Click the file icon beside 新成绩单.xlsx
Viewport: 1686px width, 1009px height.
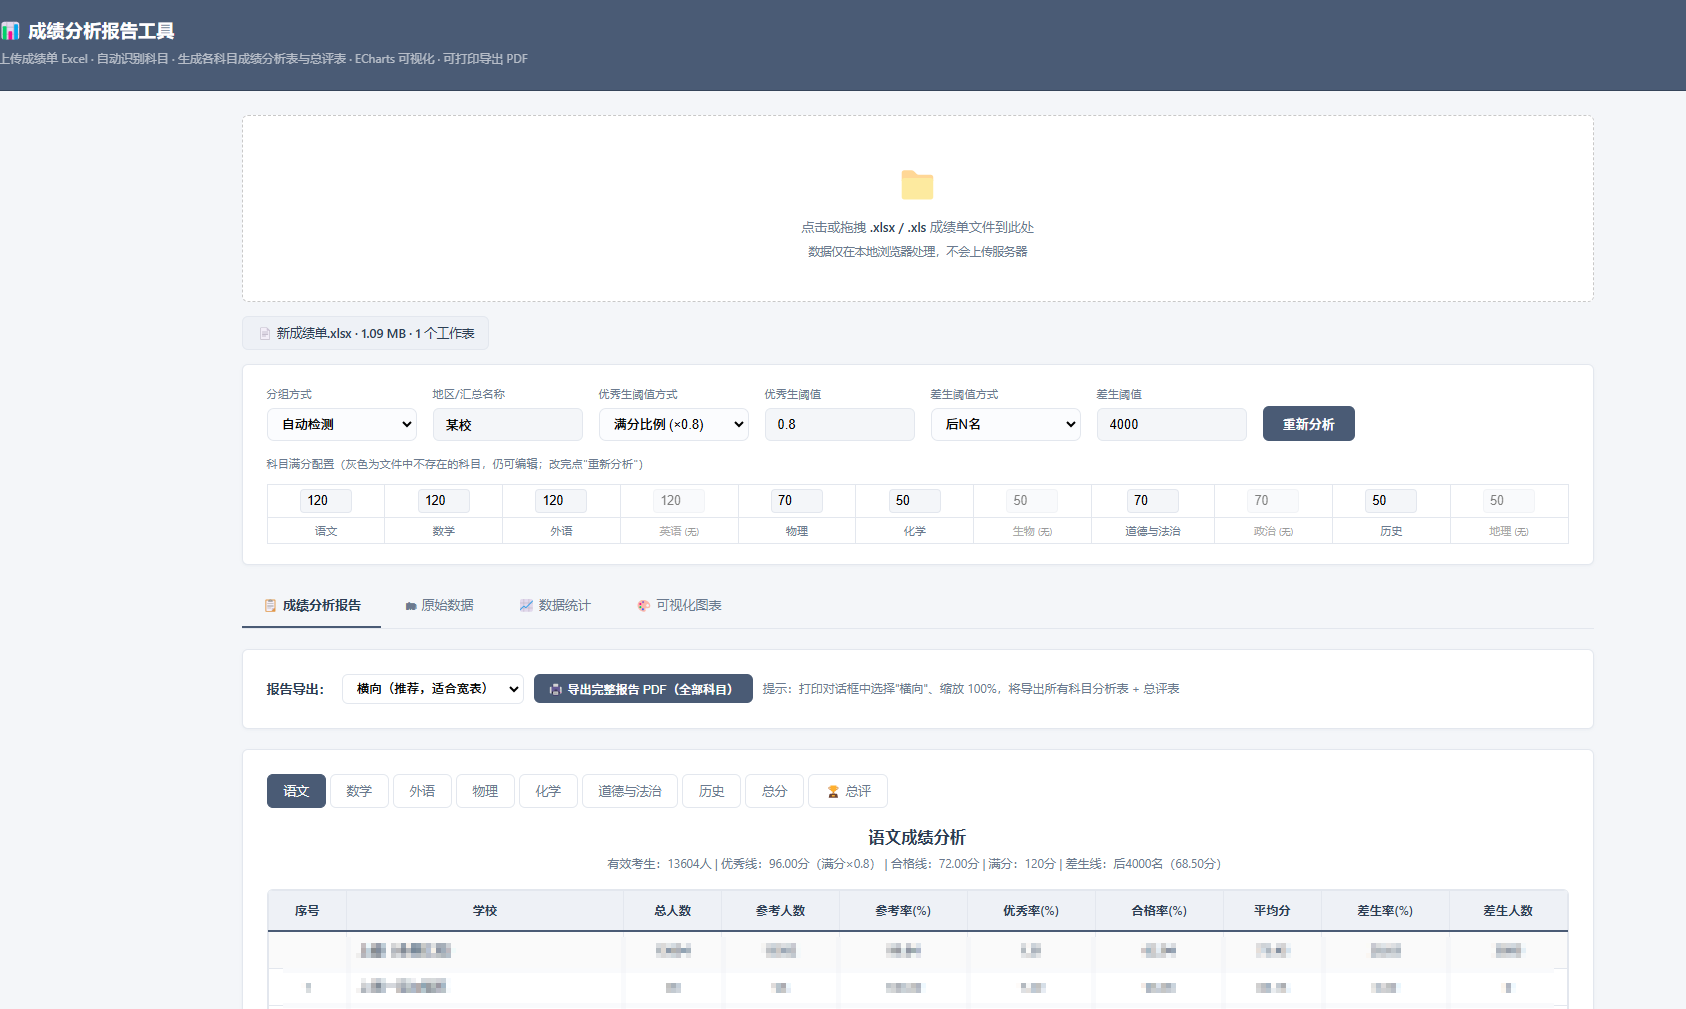point(265,334)
